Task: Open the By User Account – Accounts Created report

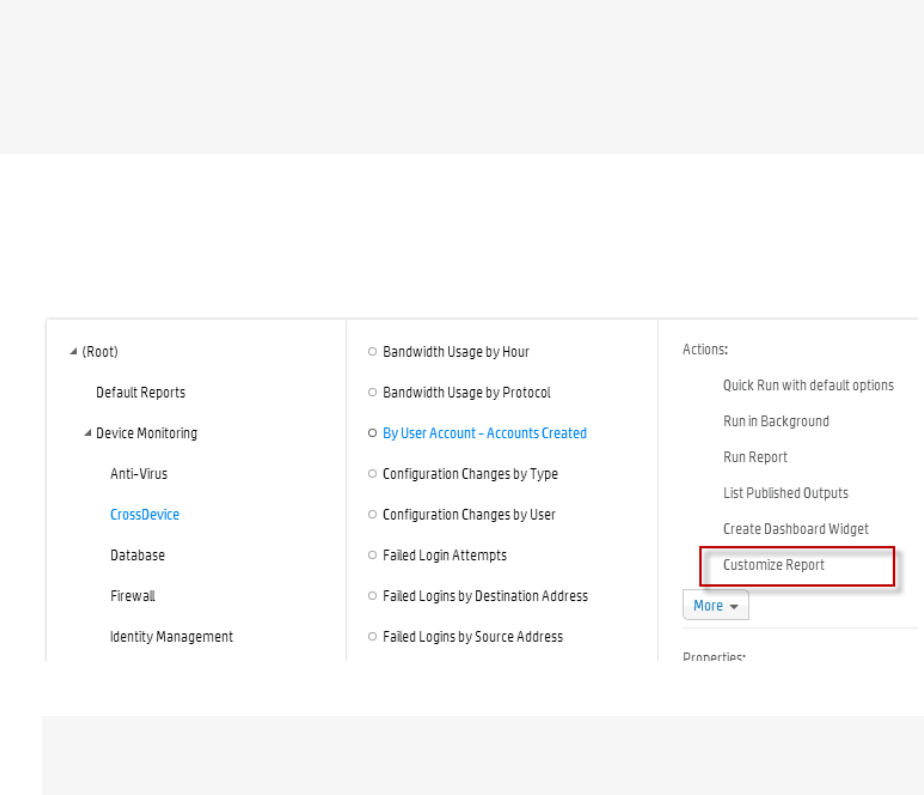Action: [485, 433]
